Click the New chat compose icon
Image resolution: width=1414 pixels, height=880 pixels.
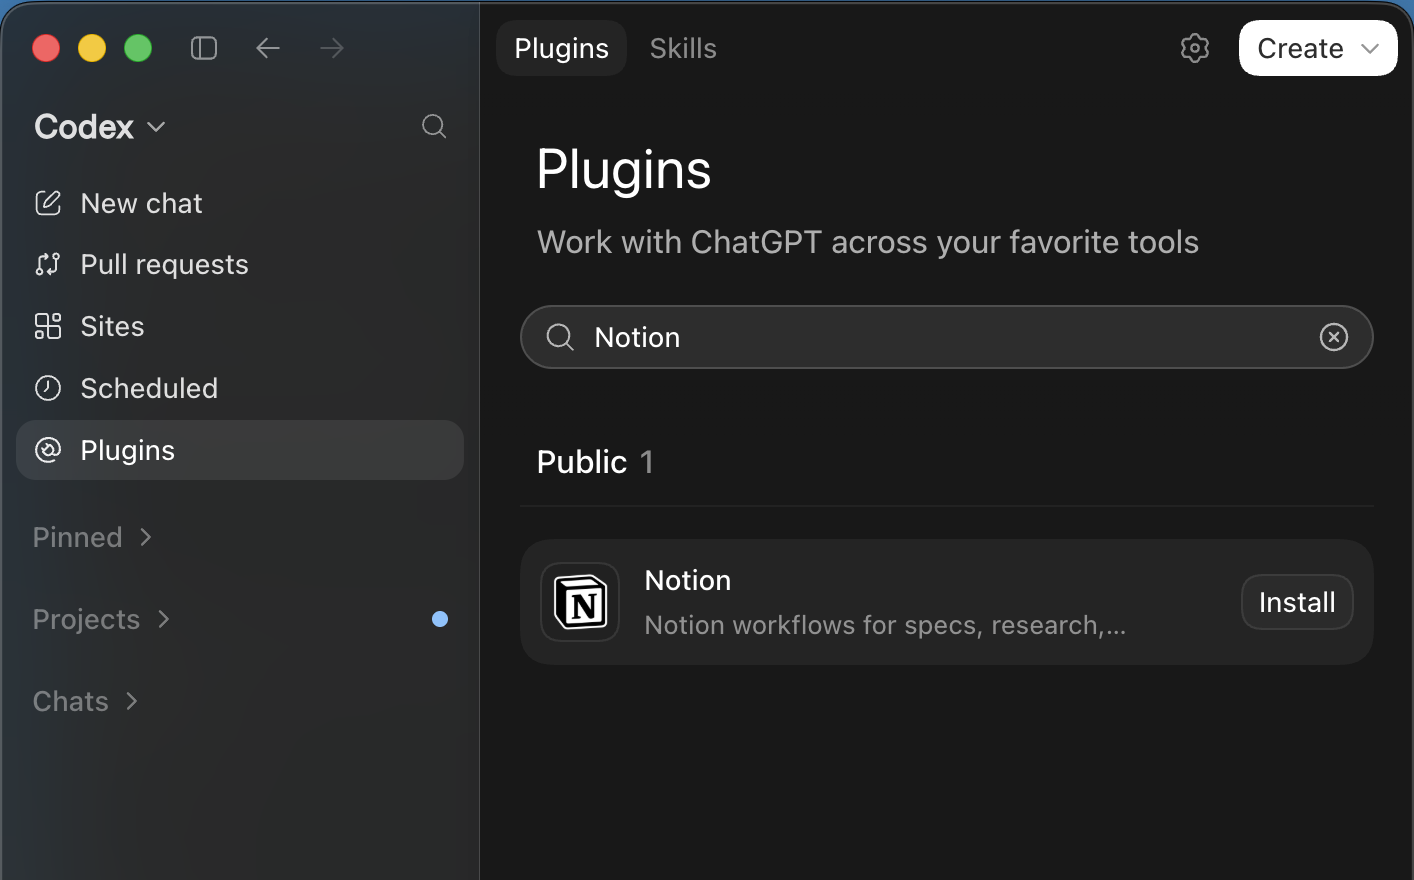coord(48,203)
